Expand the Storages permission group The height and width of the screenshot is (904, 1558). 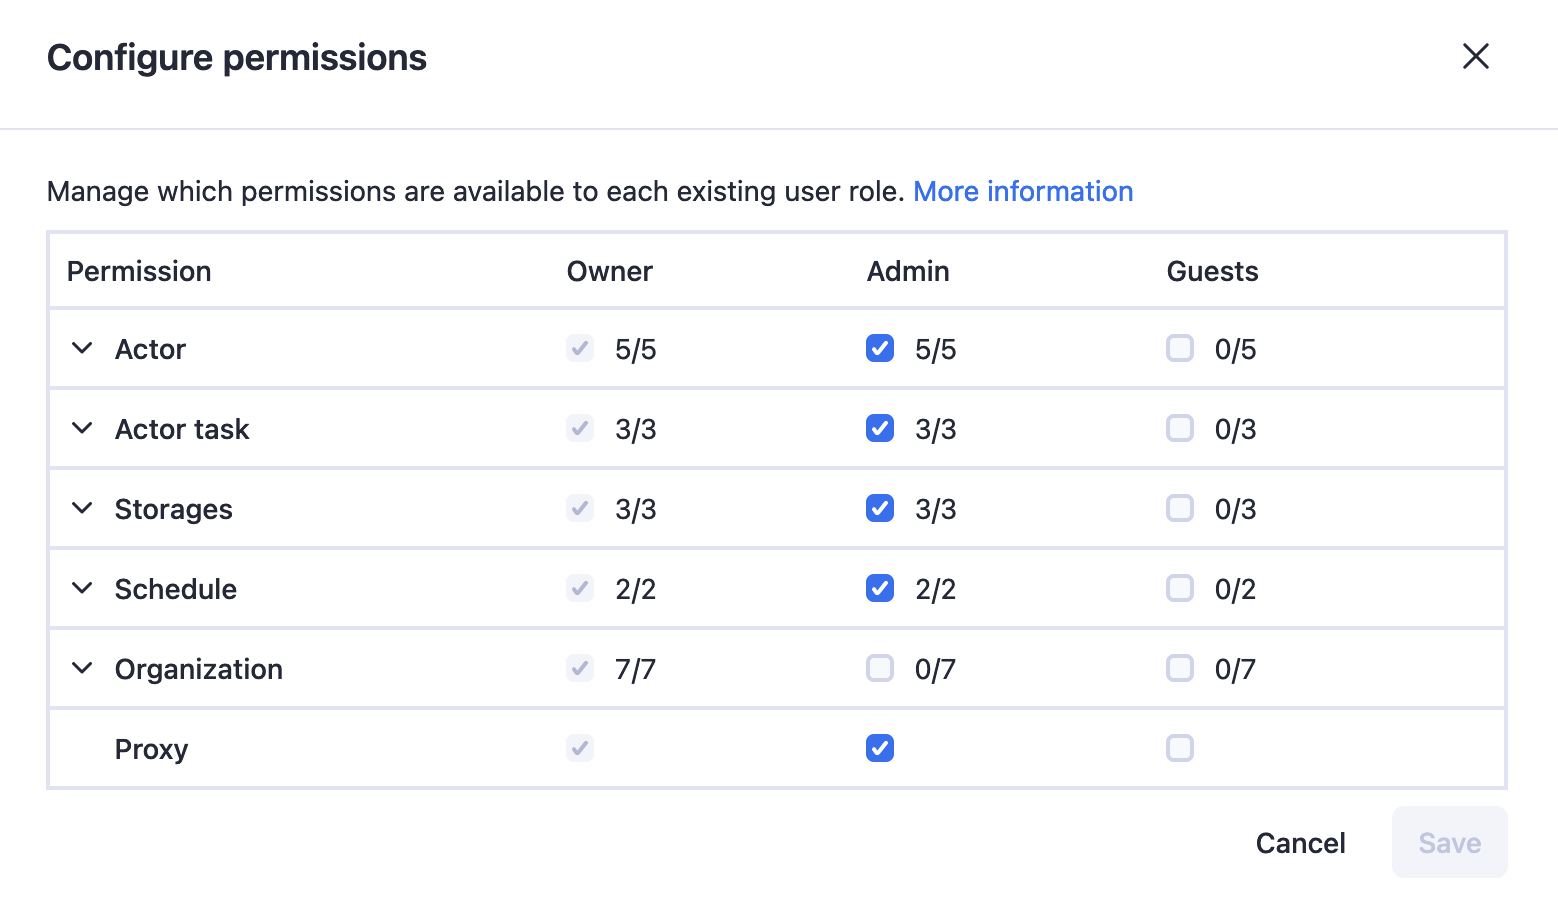coord(82,508)
